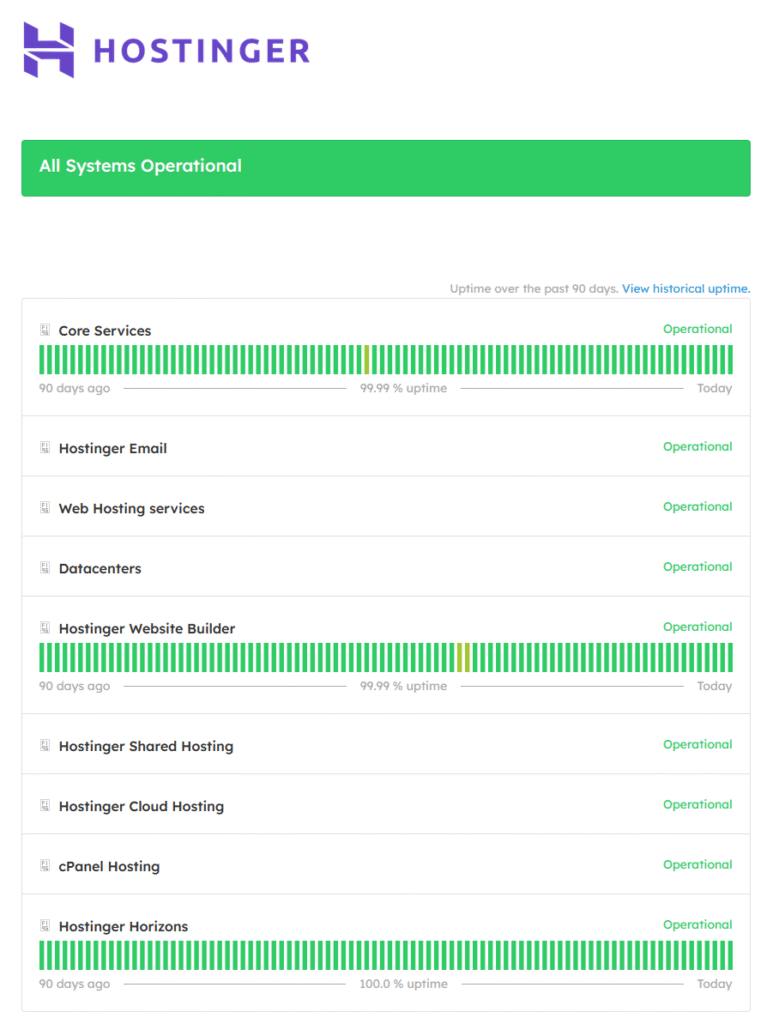Click the icon next to Web Hosting services

tap(45, 508)
